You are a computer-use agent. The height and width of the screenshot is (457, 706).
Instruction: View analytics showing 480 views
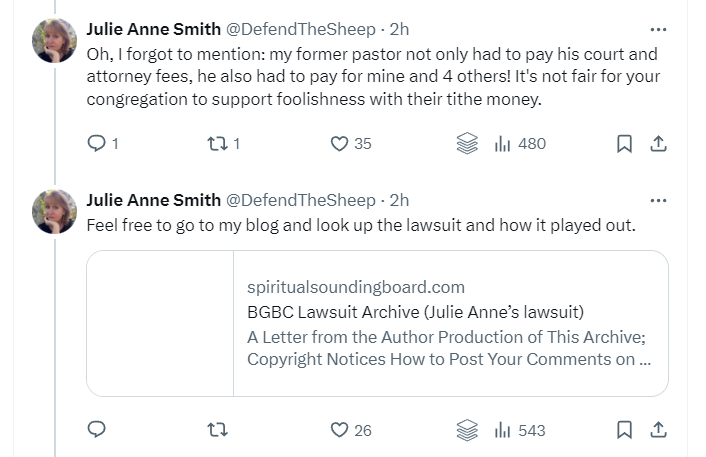pos(520,144)
